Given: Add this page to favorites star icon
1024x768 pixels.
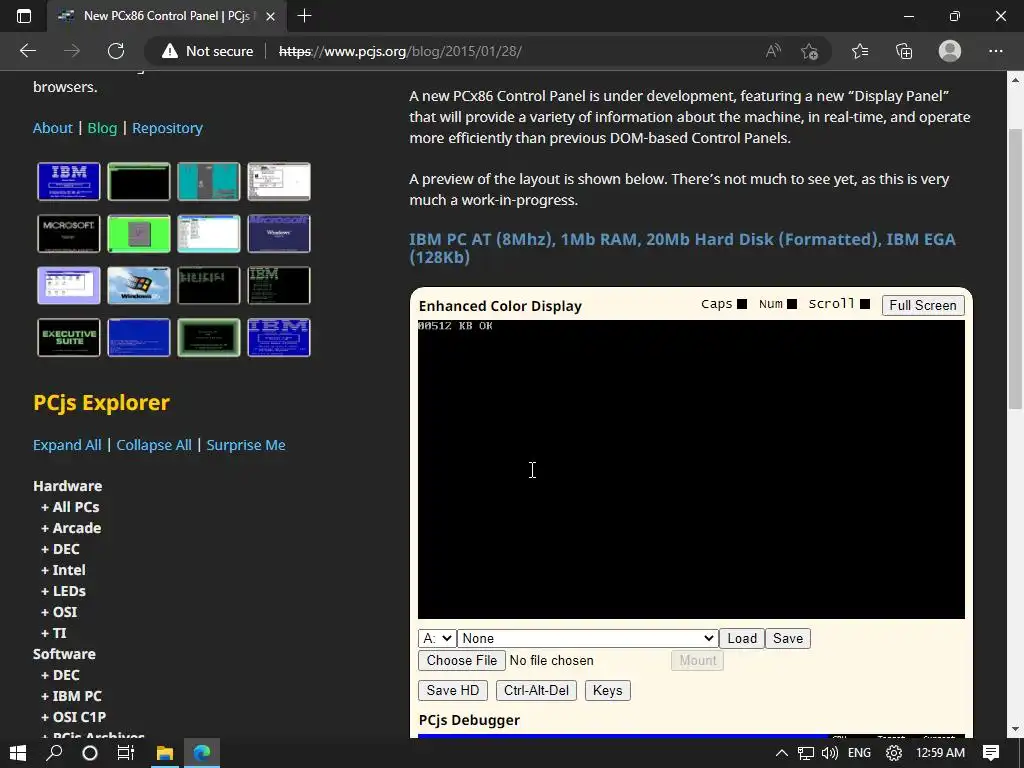Looking at the screenshot, I should pyautogui.click(x=810, y=51).
